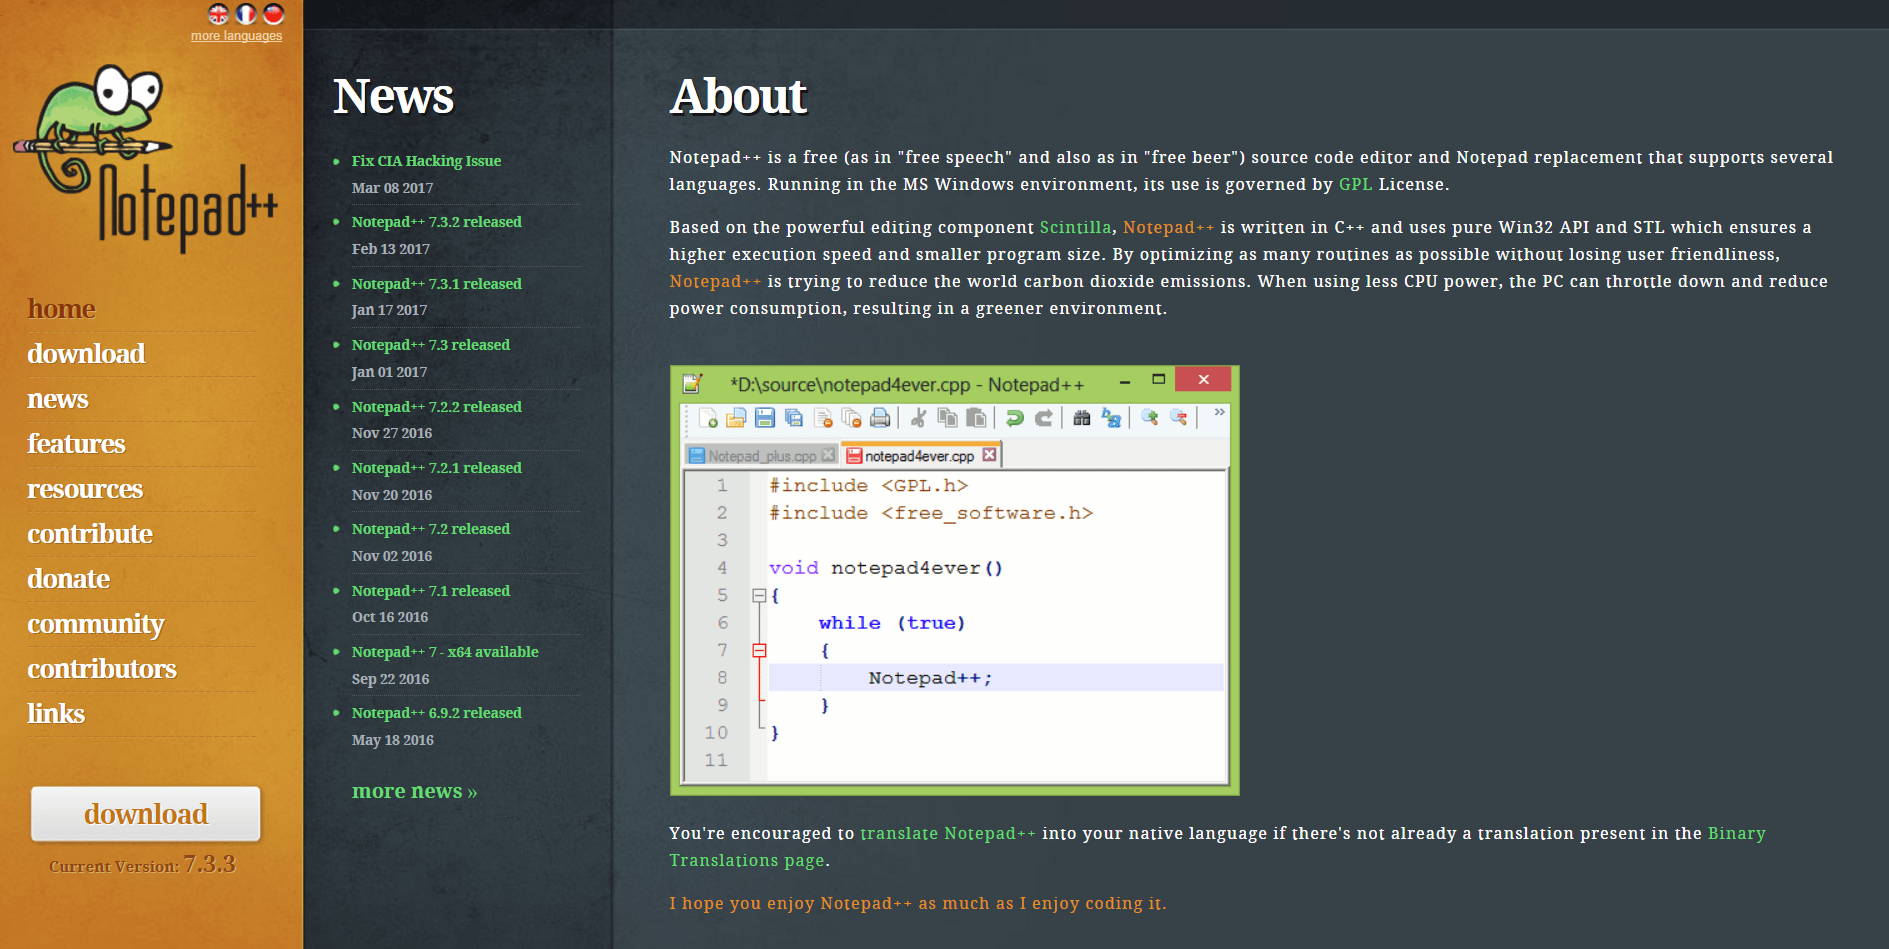Click the more news » link
This screenshot has width=1889, height=949.
(414, 791)
